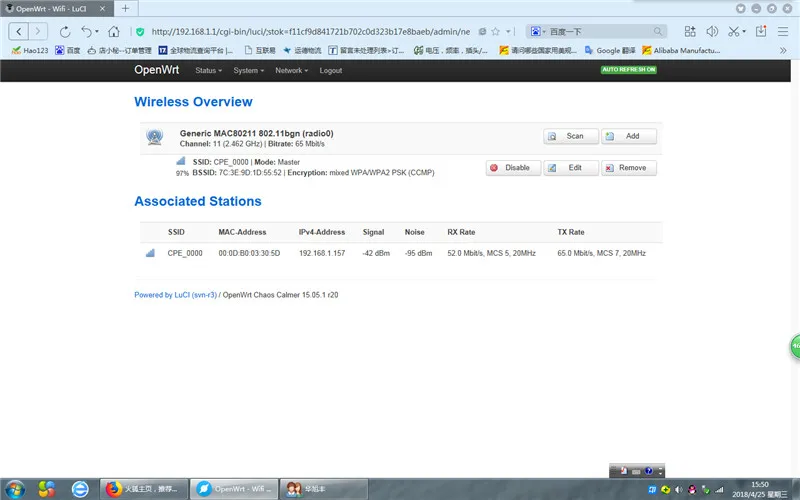The height and width of the screenshot is (500, 800).
Task: Open Alibaba Manufactu... bookmark
Action: coord(681,50)
